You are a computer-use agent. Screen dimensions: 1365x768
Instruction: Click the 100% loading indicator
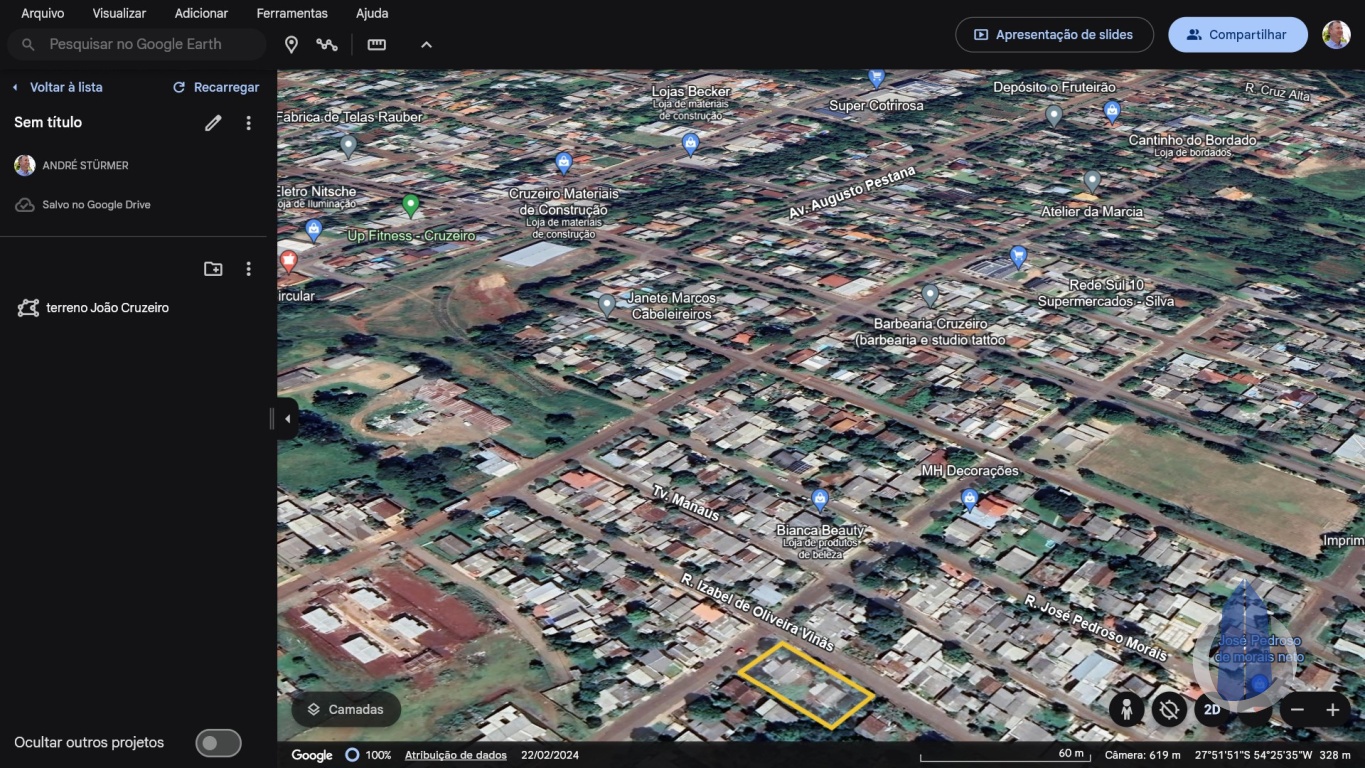point(368,755)
